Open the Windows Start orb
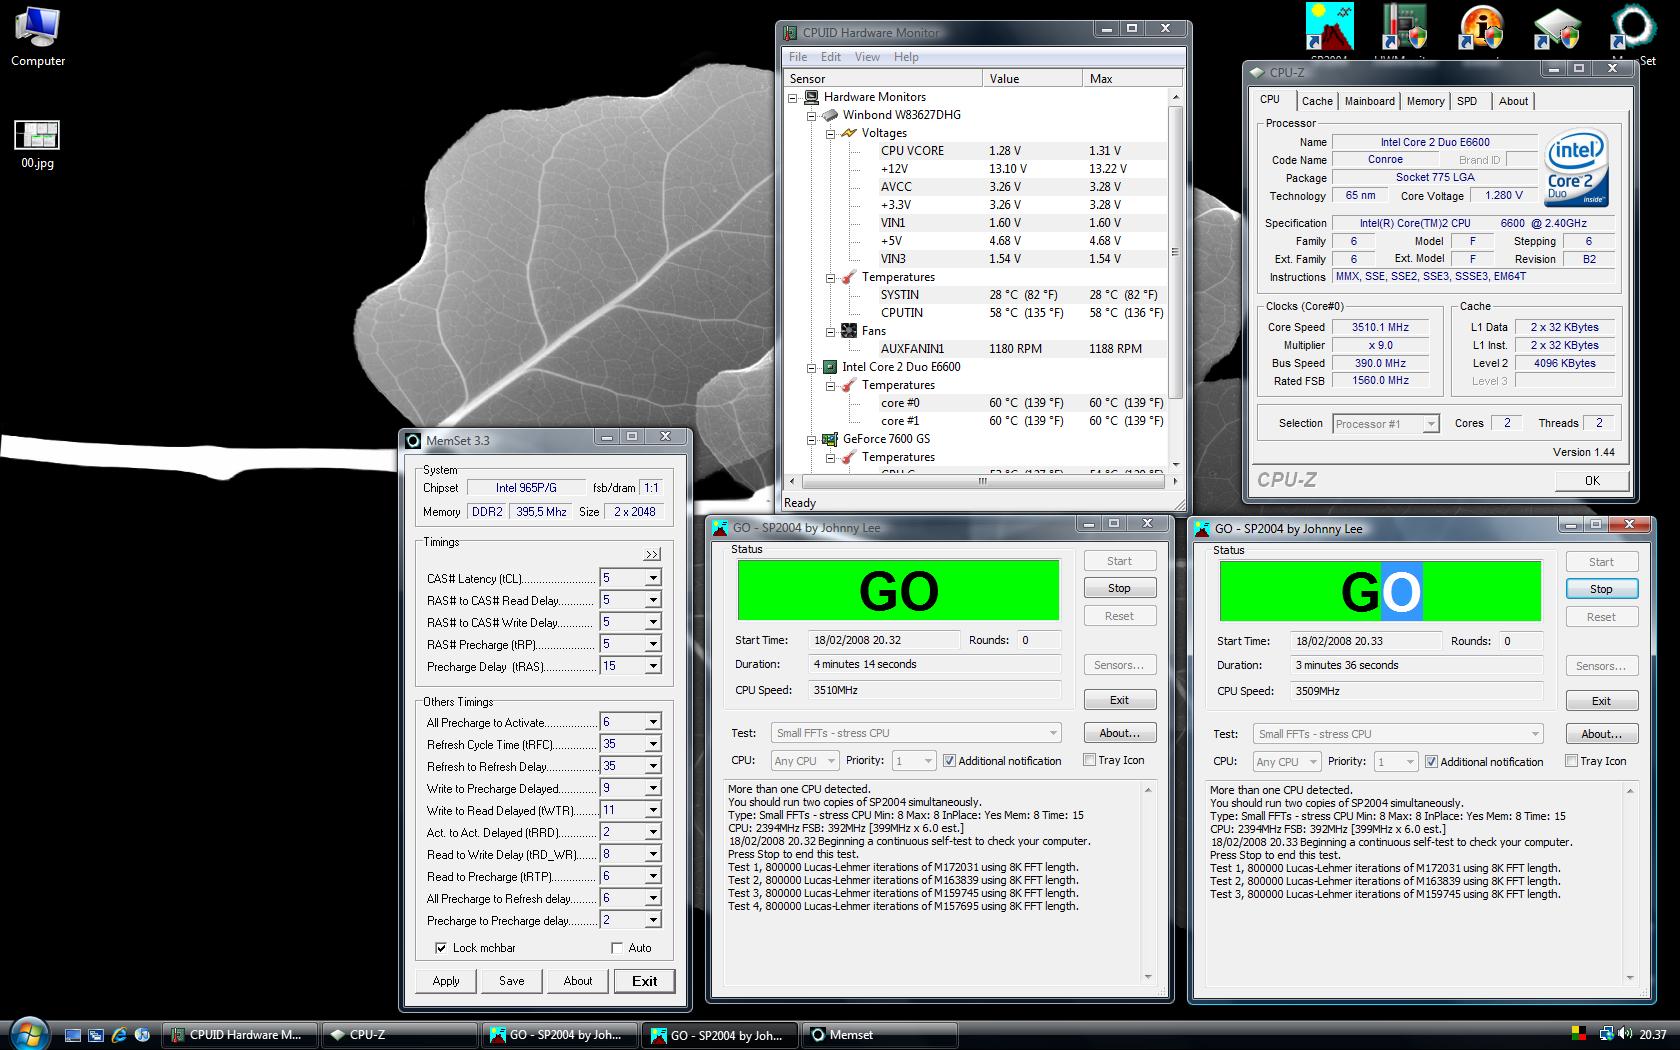Viewport: 1680px width, 1050px height. click(x=27, y=1034)
